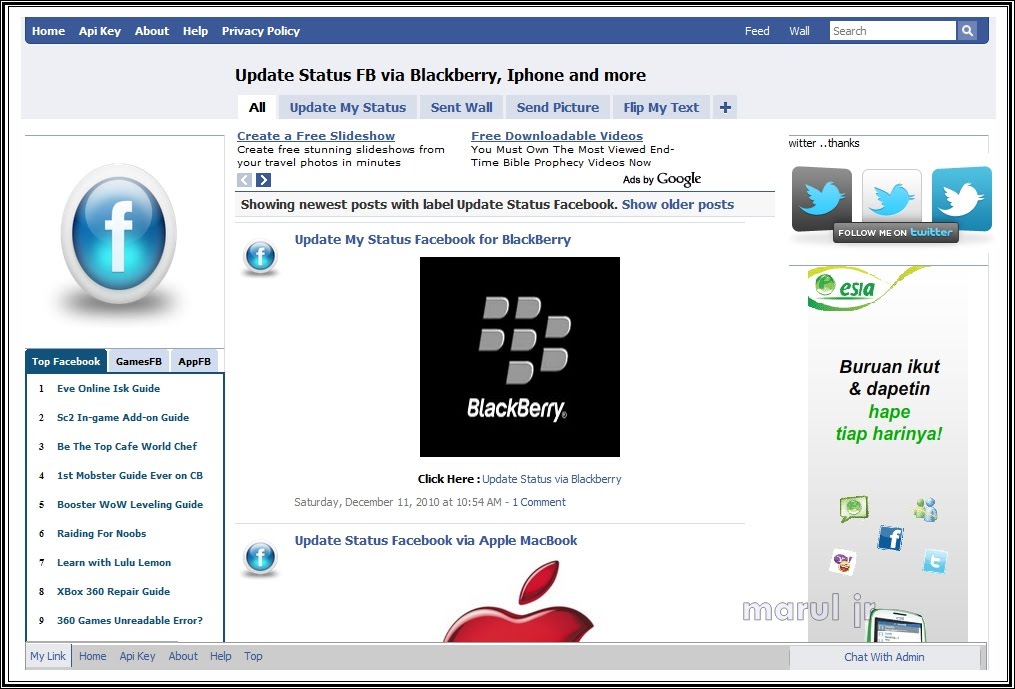The width and height of the screenshot is (1015, 689).
Task: Open Sc2 In-game Add-on Guide link
Action: [123, 418]
